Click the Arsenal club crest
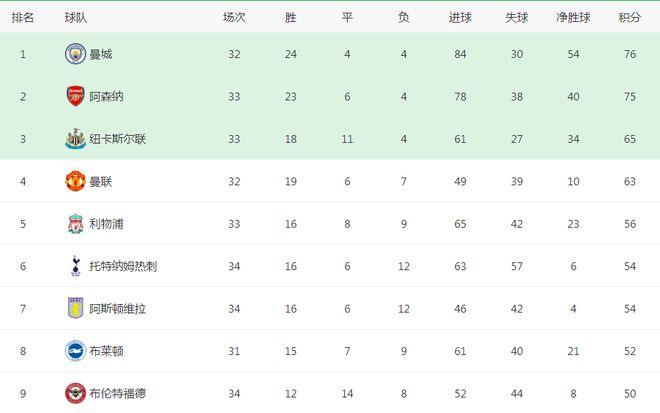The image size is (660, 413). coord(75,96)
